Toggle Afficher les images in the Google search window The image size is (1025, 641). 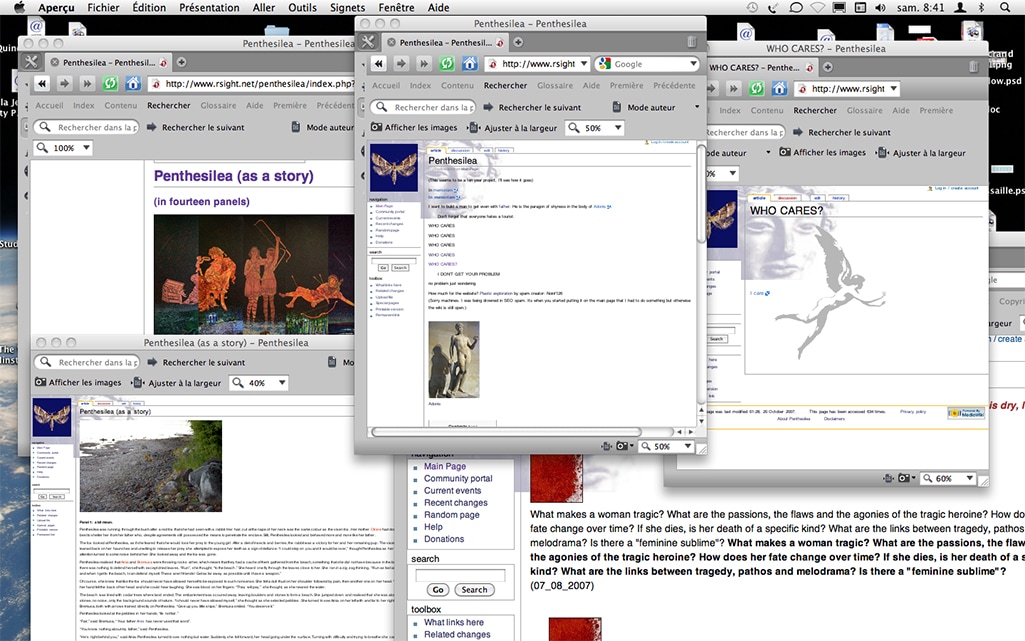click(414, 127)
